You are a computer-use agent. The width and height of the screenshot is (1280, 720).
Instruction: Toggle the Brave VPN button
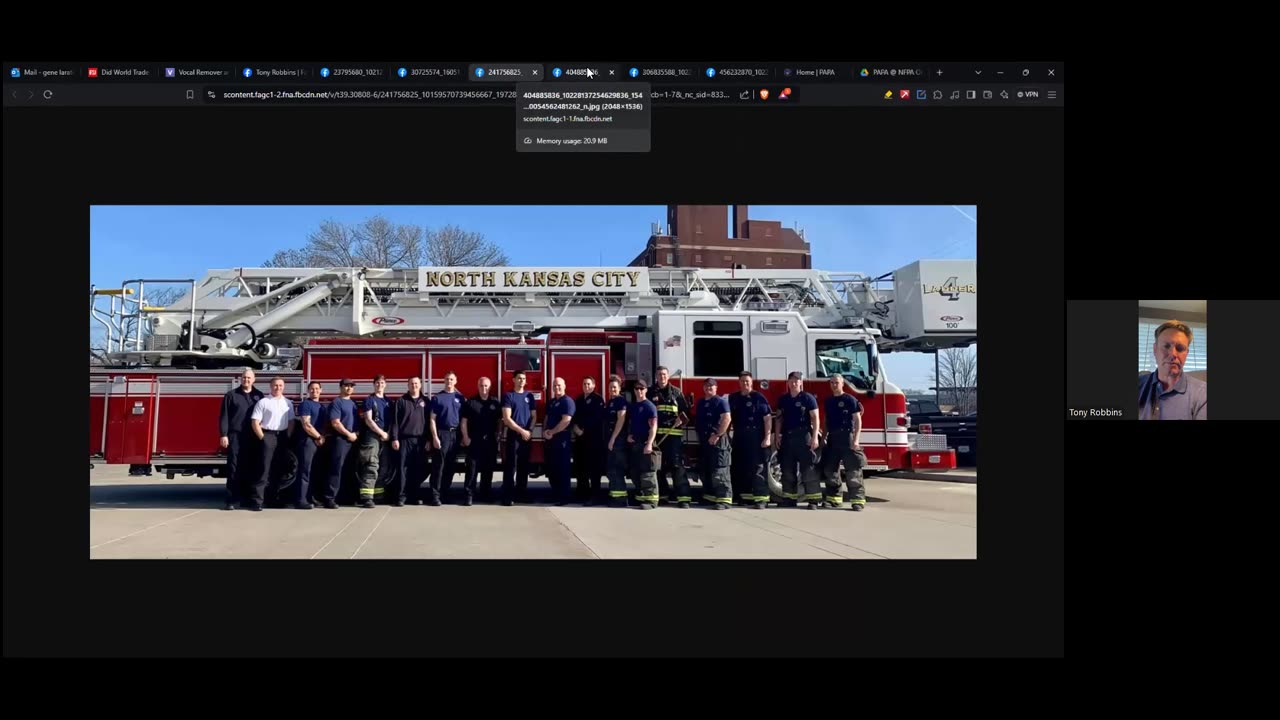pos(1027,94)
